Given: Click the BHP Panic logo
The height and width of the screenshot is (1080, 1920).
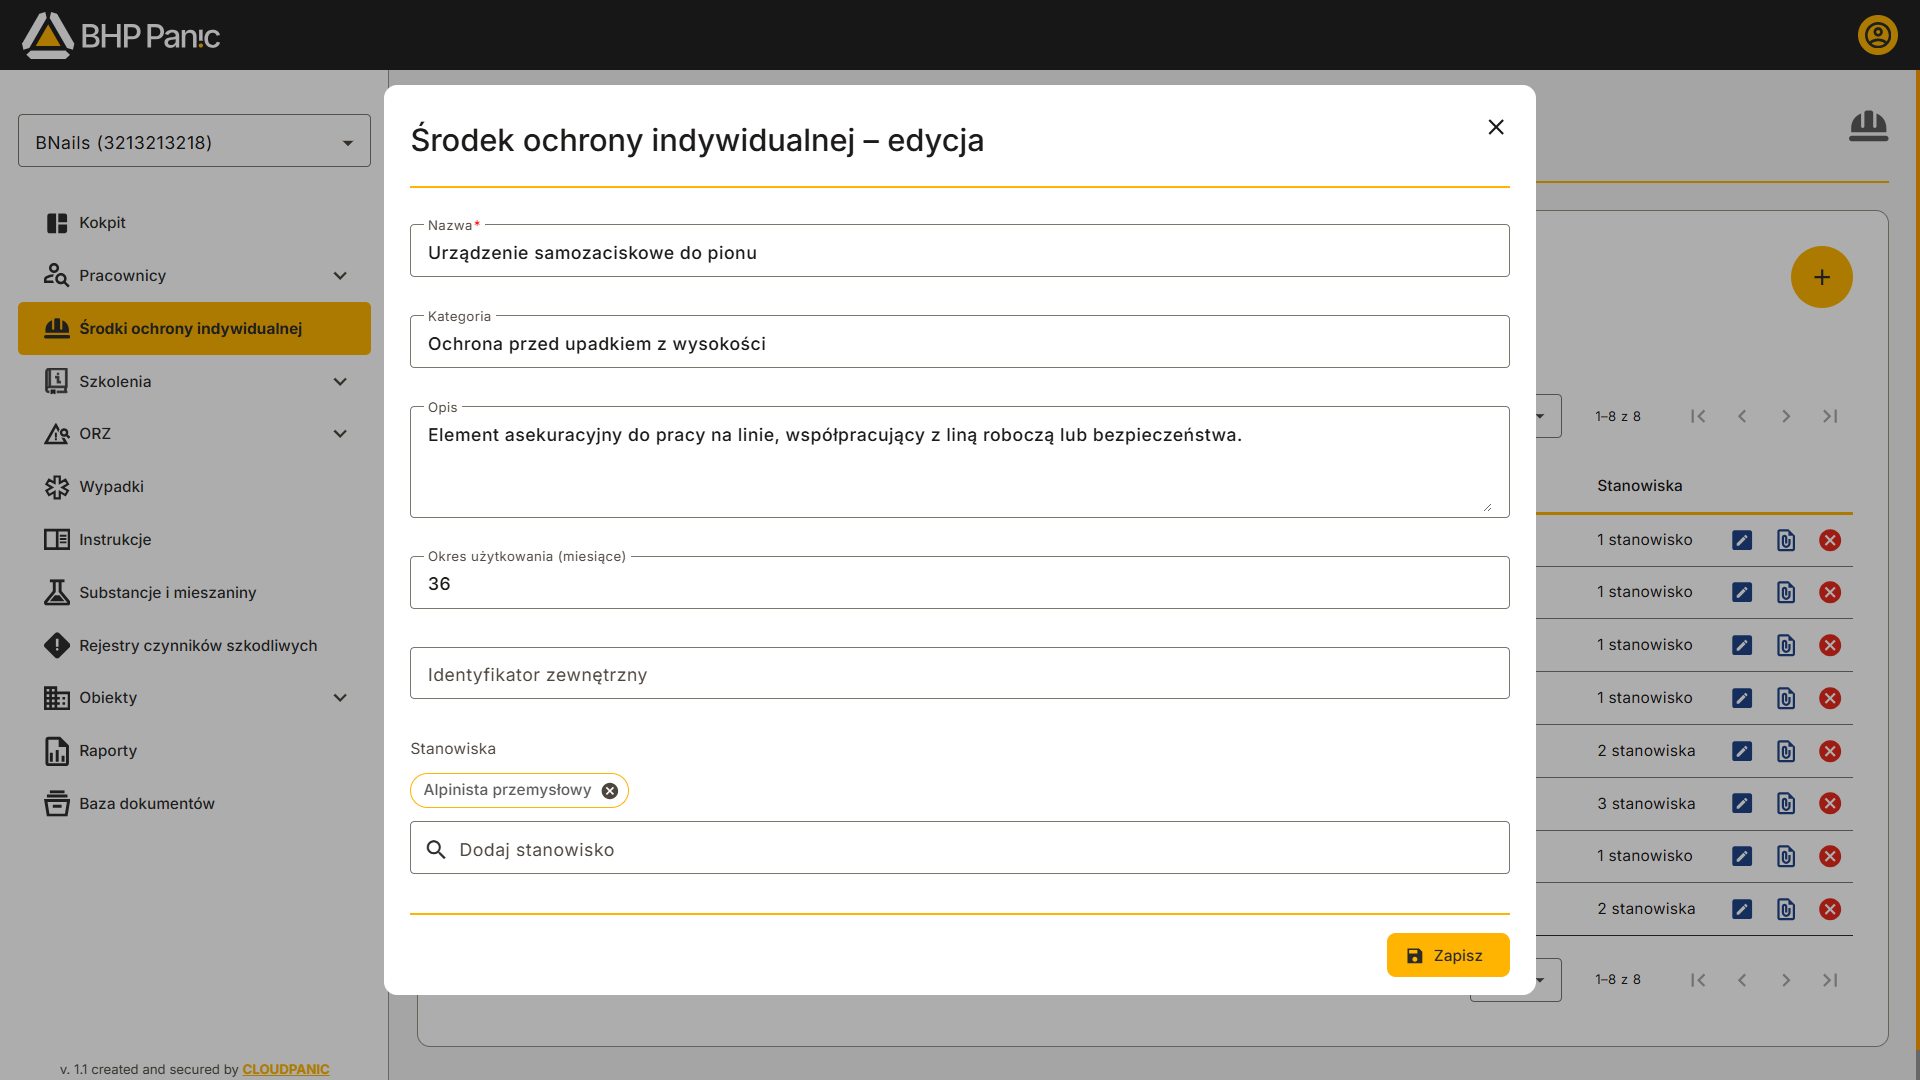Looking at the screenshot, I should [x=121, y=35].
